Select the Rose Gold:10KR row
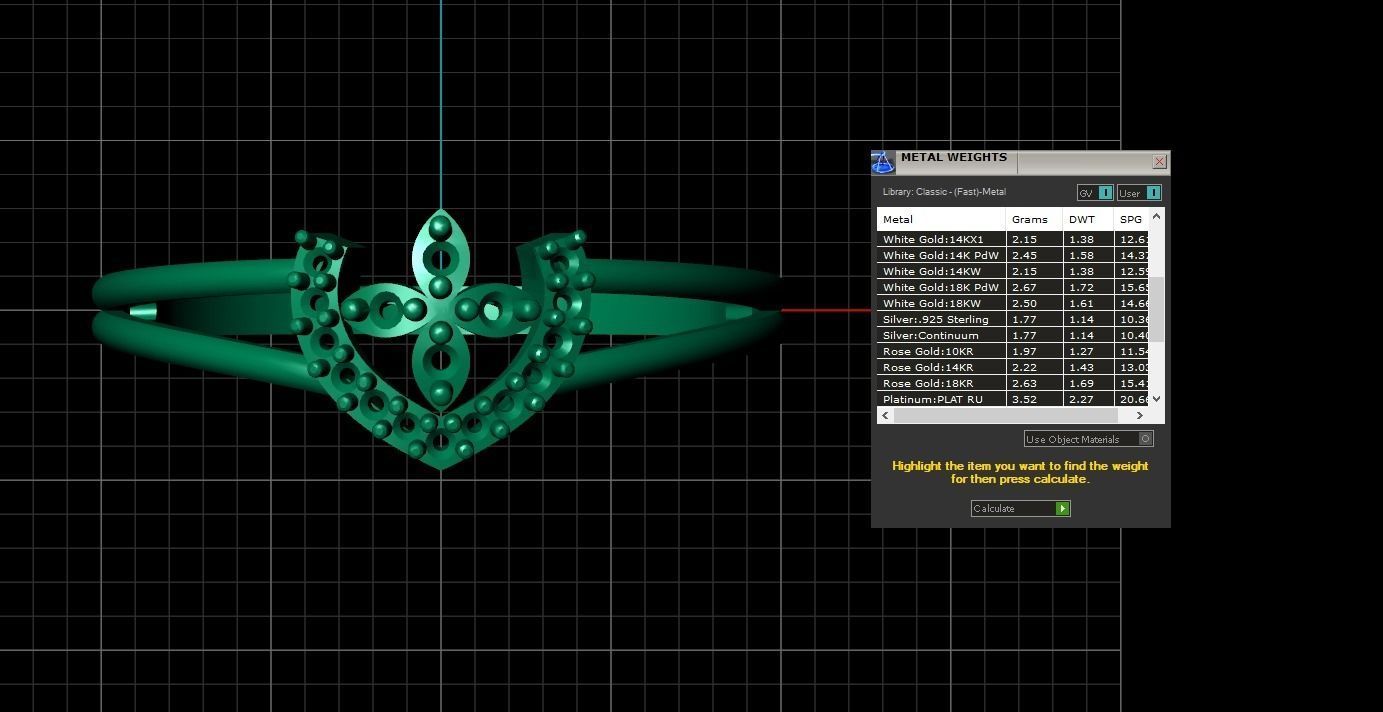Viewport: 1383px width, 712px height. [1013, 351]
